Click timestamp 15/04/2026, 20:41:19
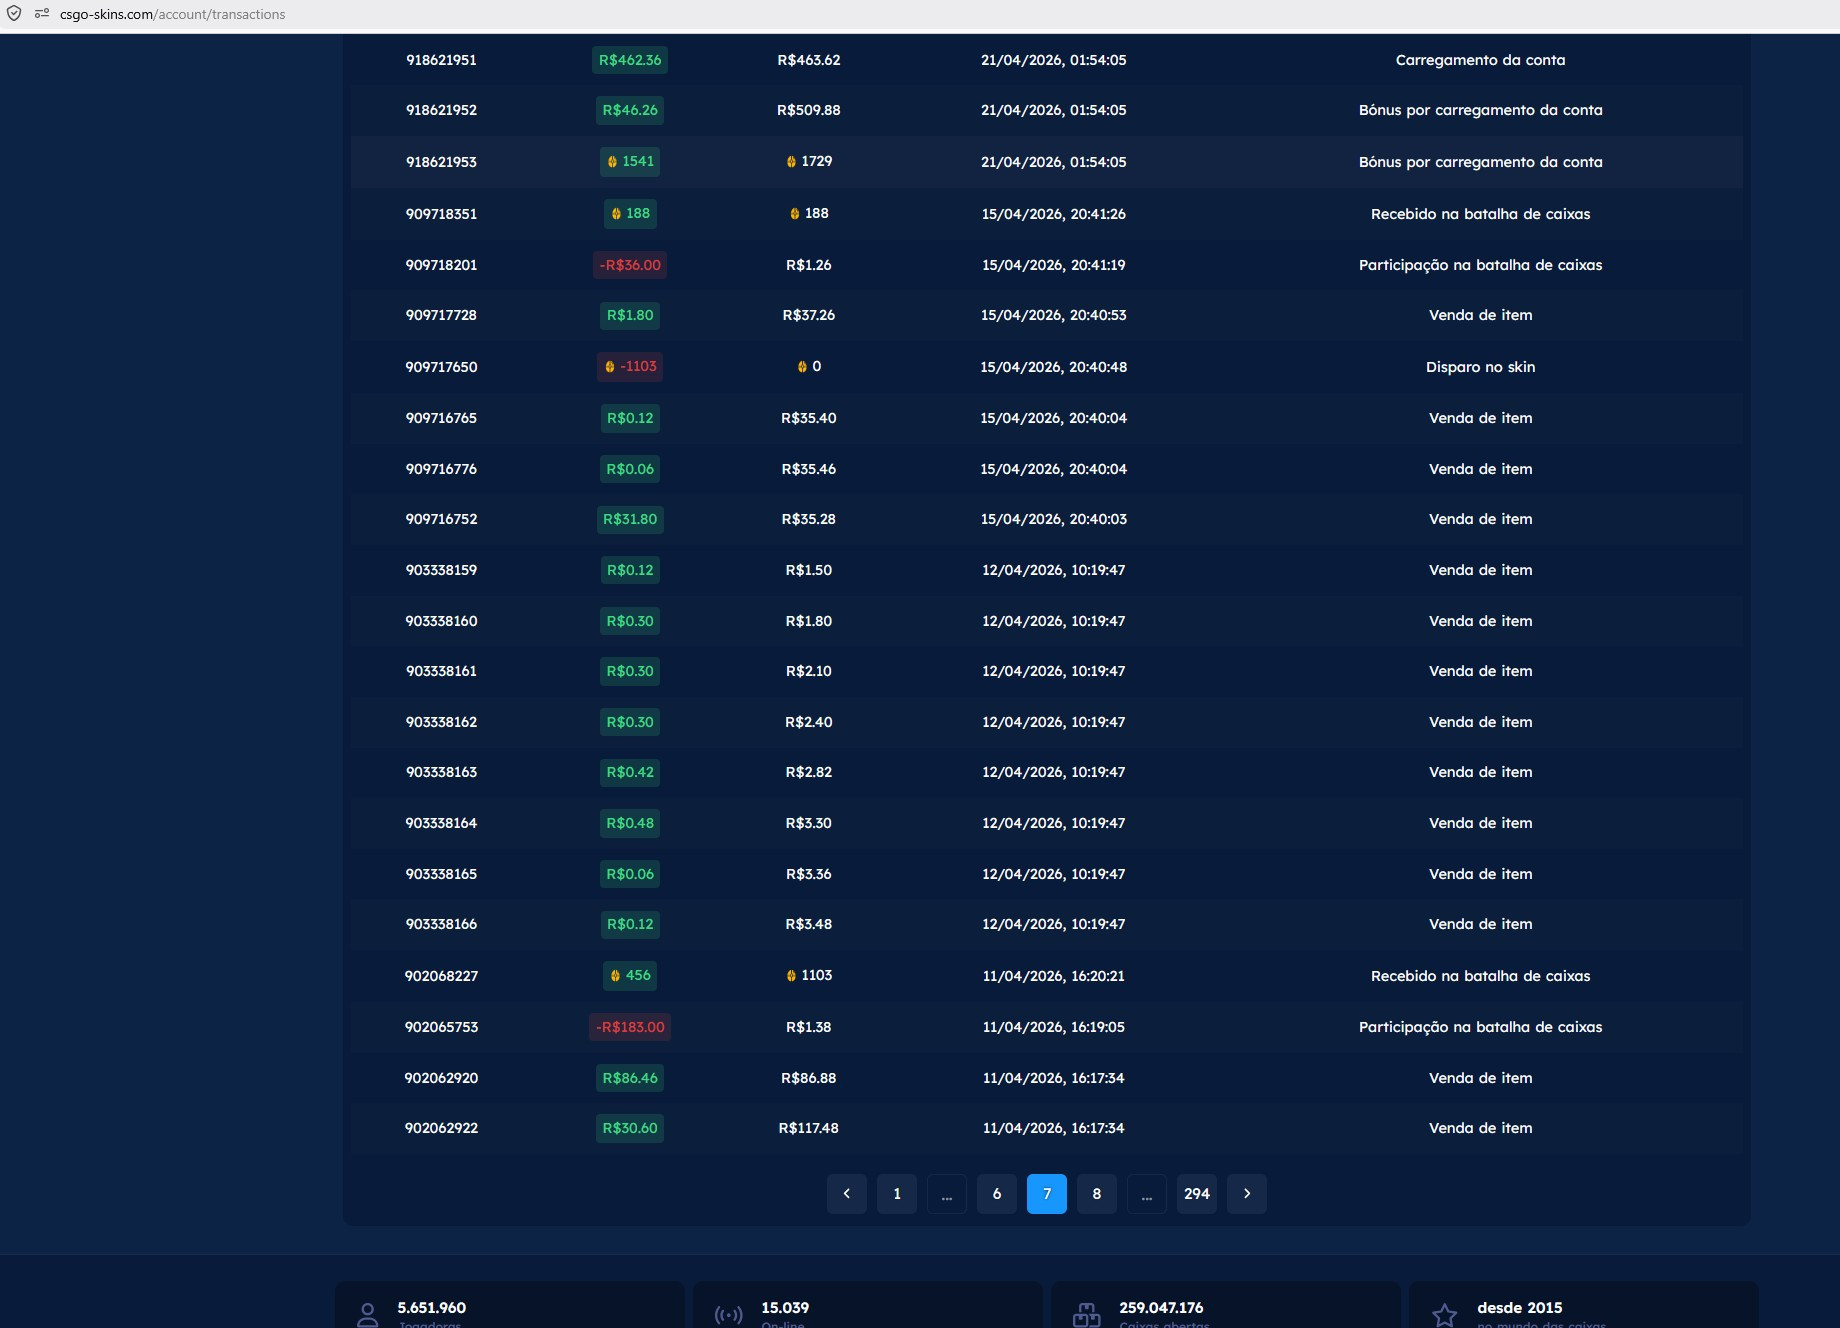The image size is (1840, 1328). (x=1054, y=265)
